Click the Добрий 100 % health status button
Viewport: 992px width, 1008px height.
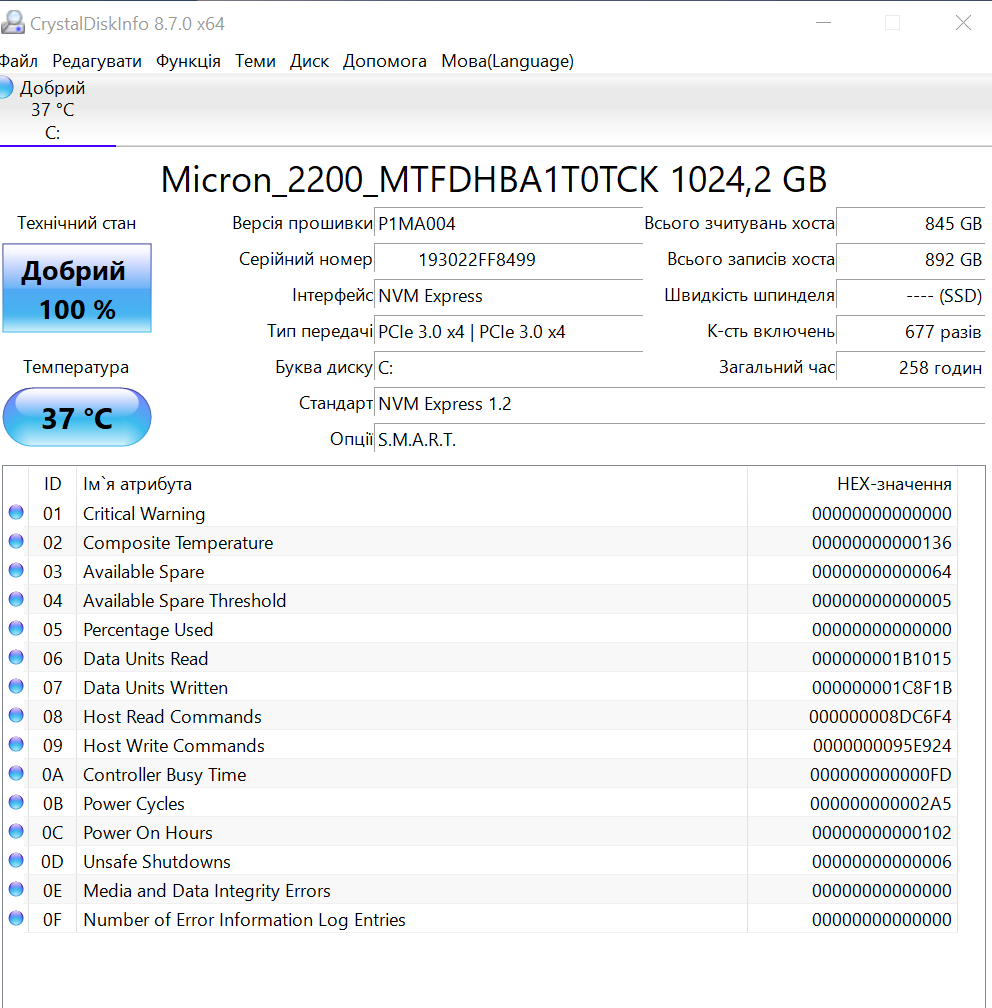(x=77, y=289)
